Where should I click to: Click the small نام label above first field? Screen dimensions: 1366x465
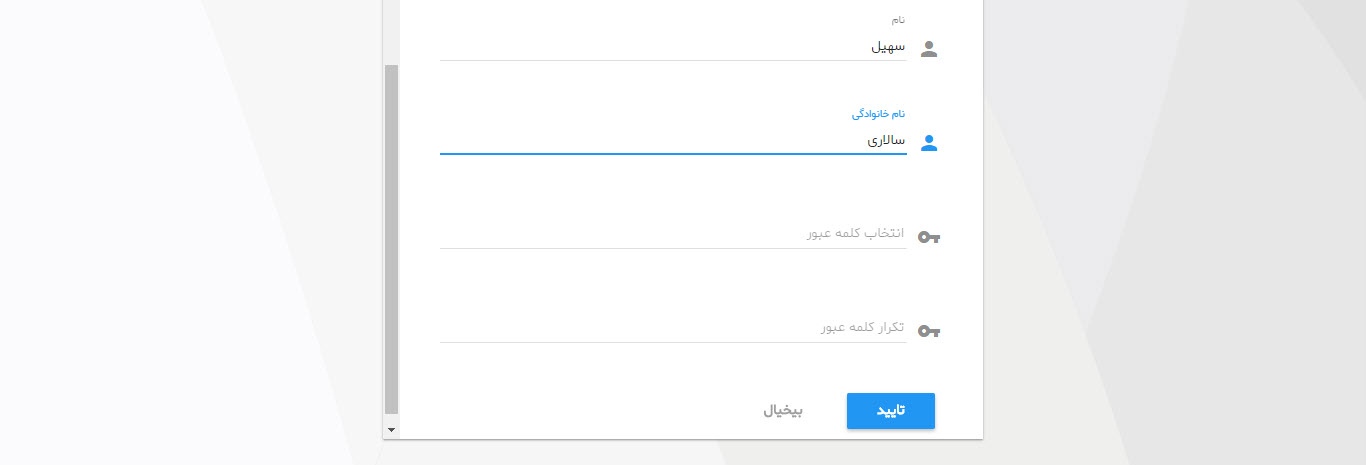(899, 20)
